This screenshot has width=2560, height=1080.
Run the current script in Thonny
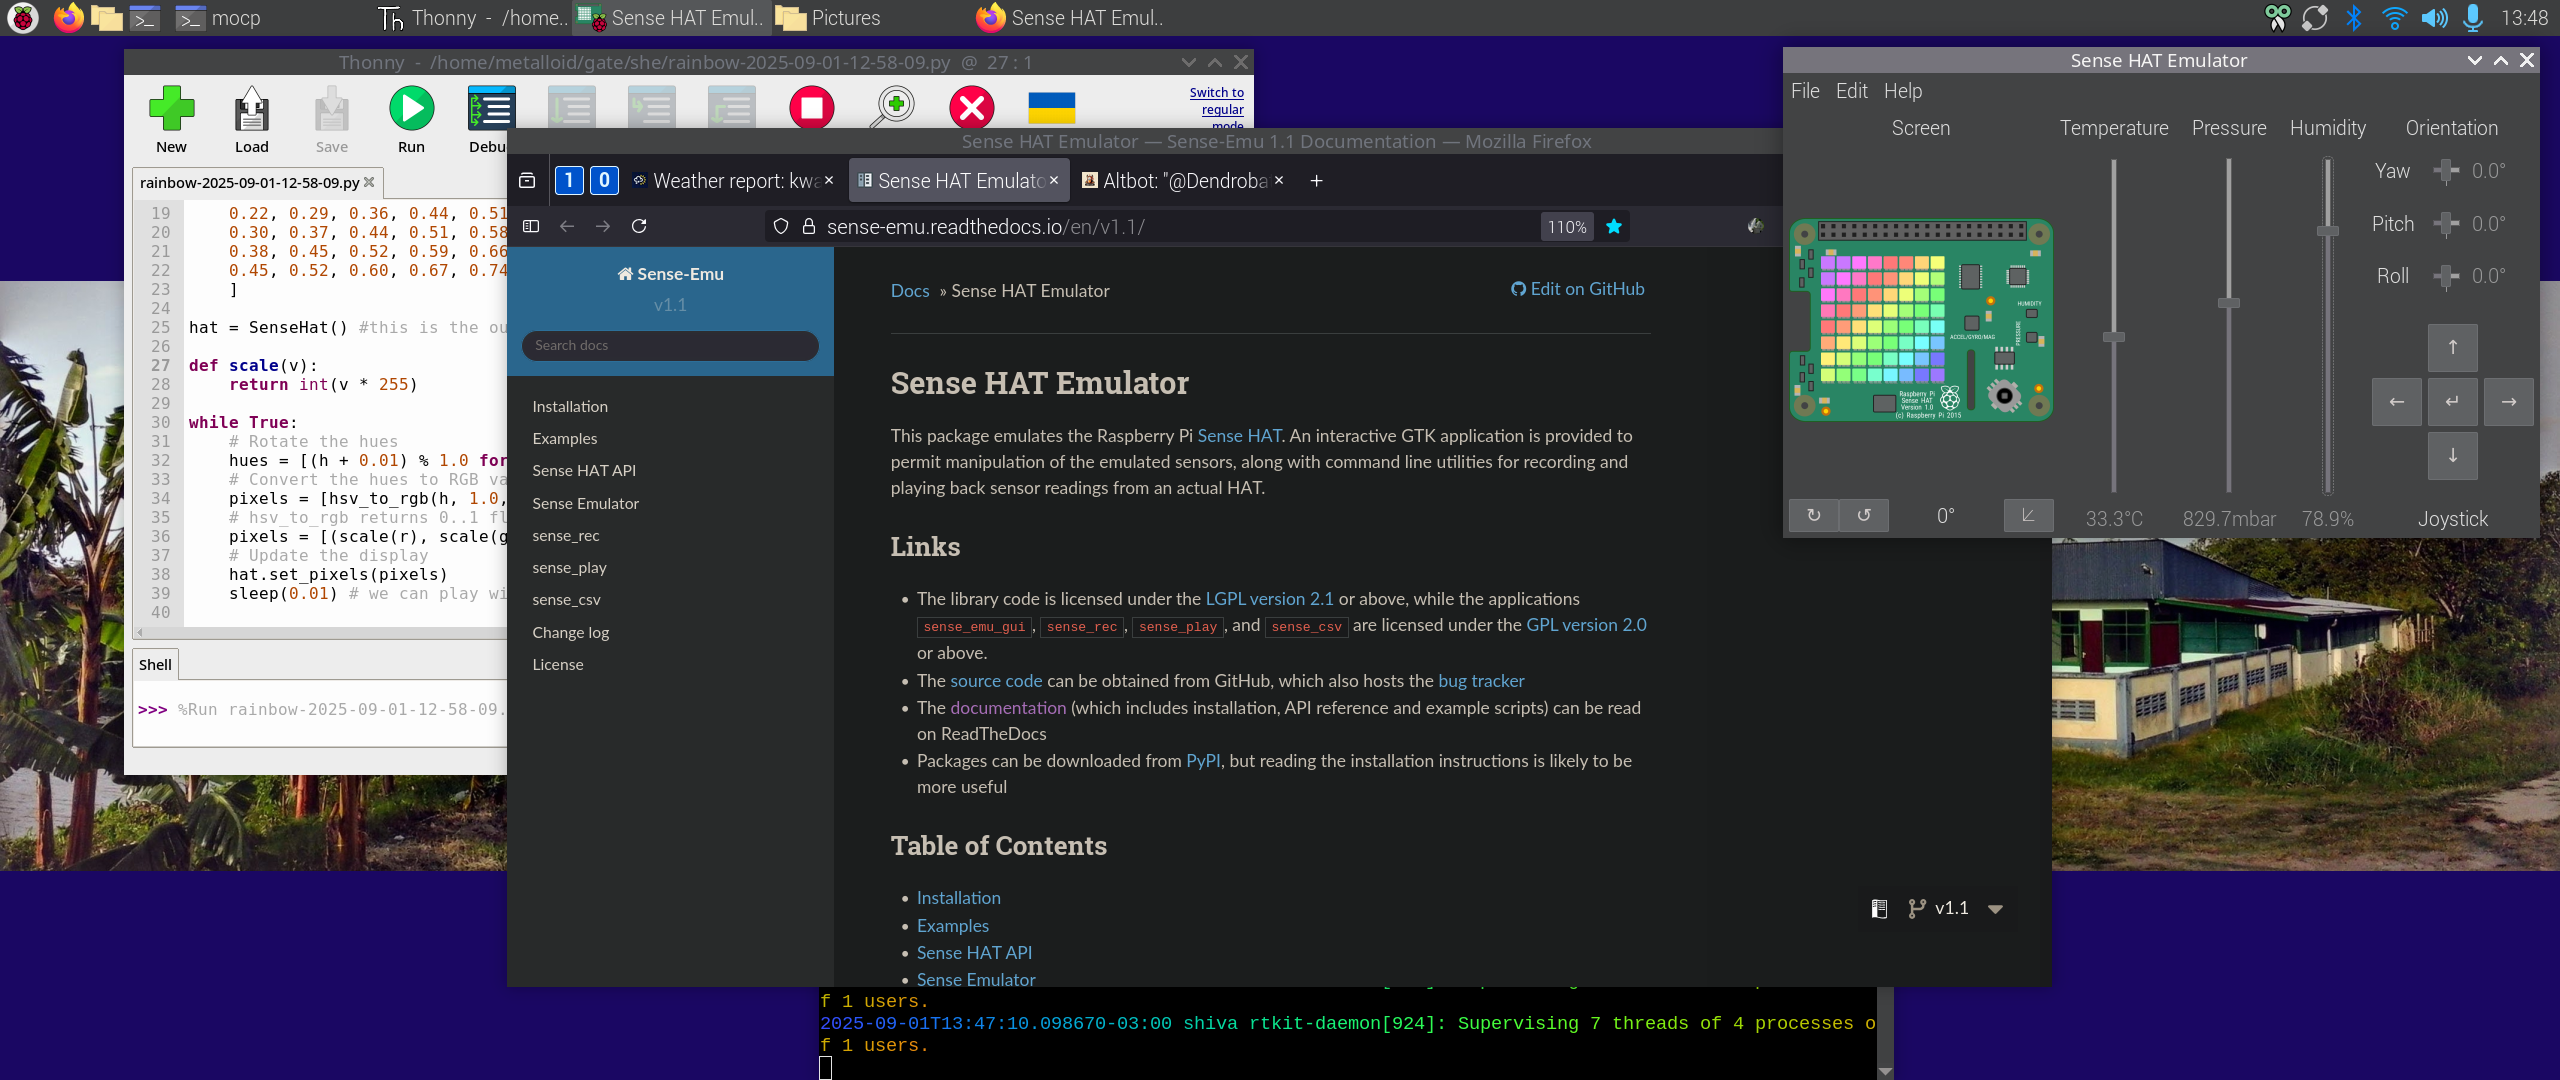click(x=411, y=109)
